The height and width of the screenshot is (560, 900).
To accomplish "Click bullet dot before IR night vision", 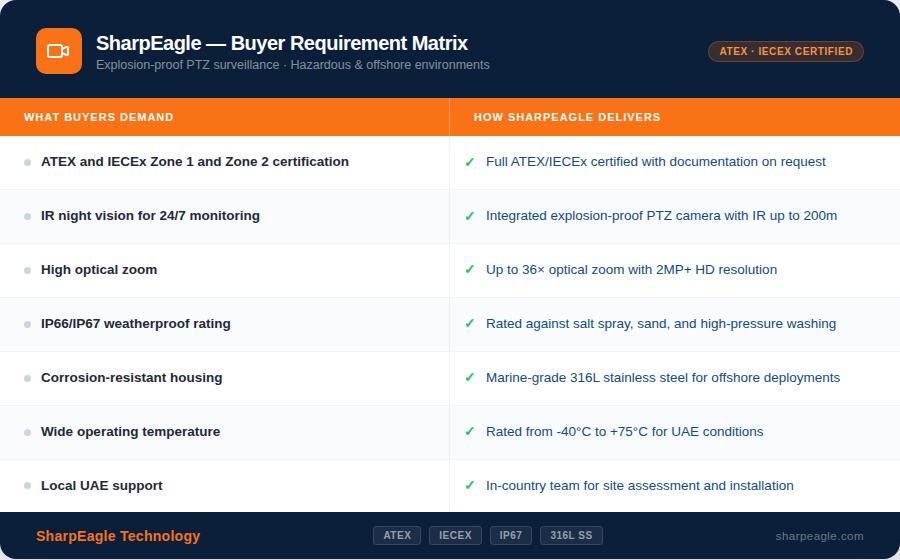I will [x=28, y=216].
